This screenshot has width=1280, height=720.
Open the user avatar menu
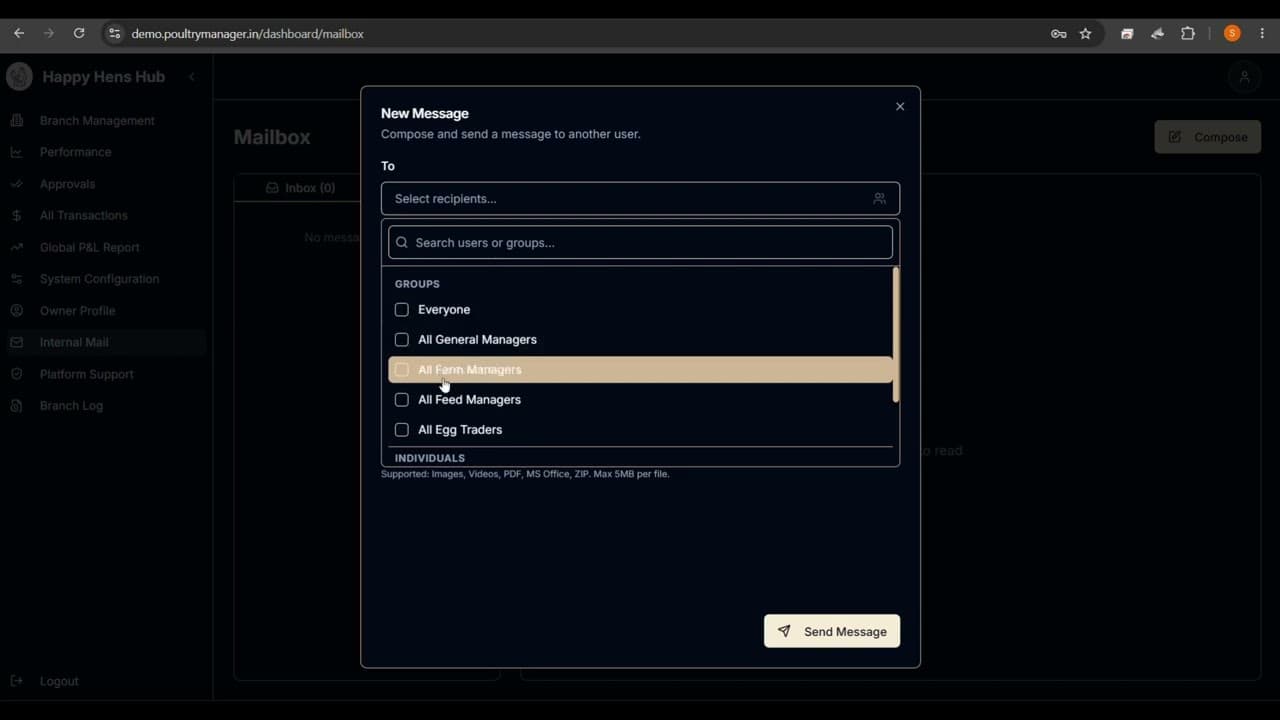coord(1244,77)
